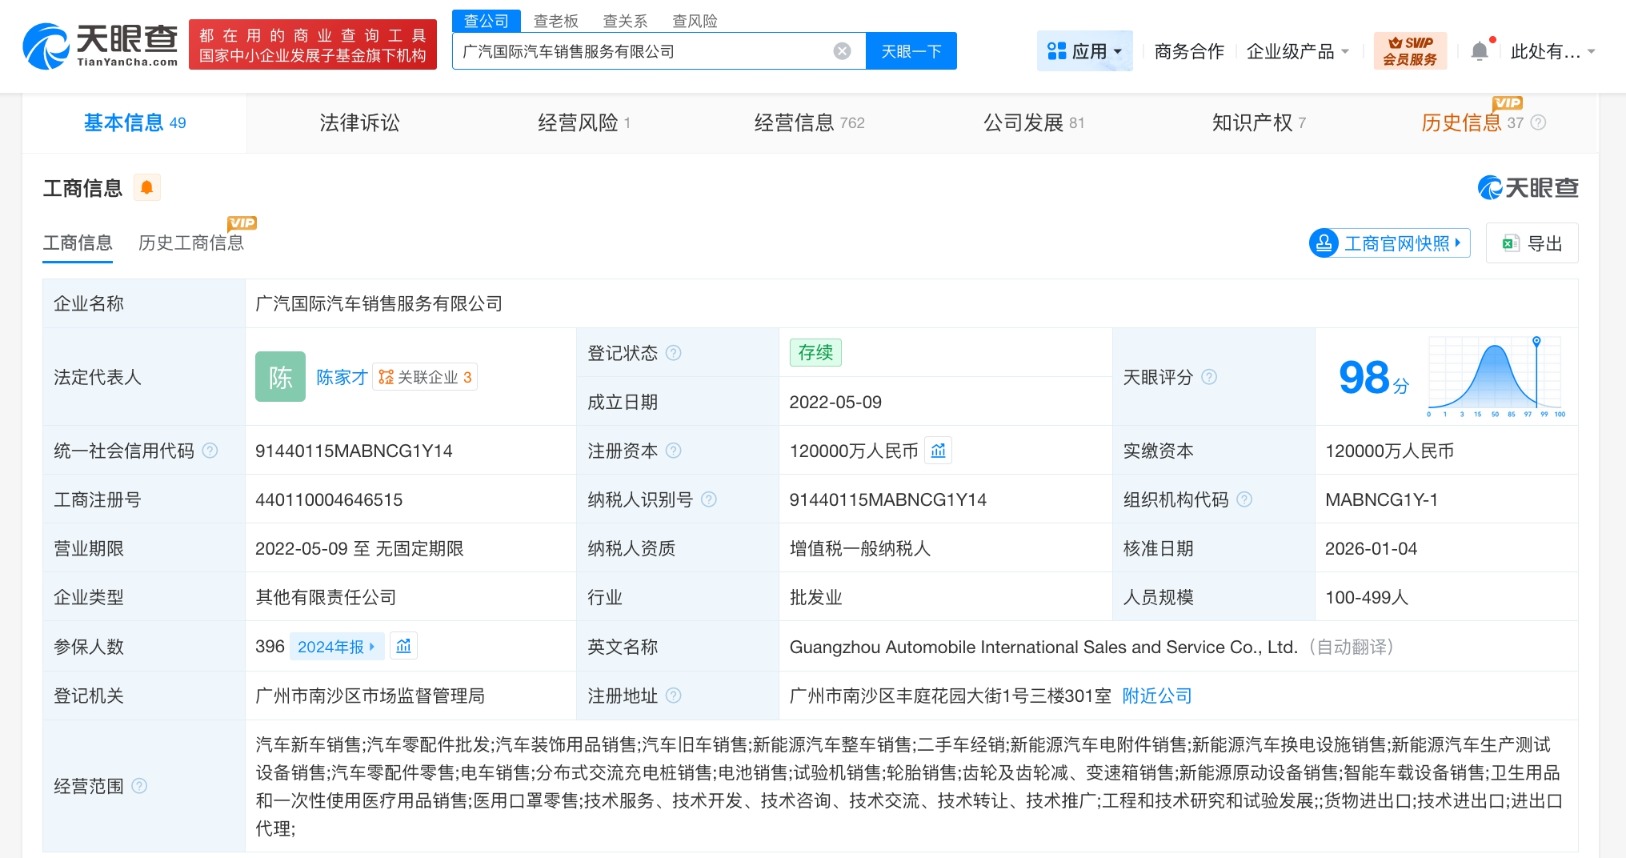Click the 导出 export button
The image size is (1626, 858).
pos(1532,243)
